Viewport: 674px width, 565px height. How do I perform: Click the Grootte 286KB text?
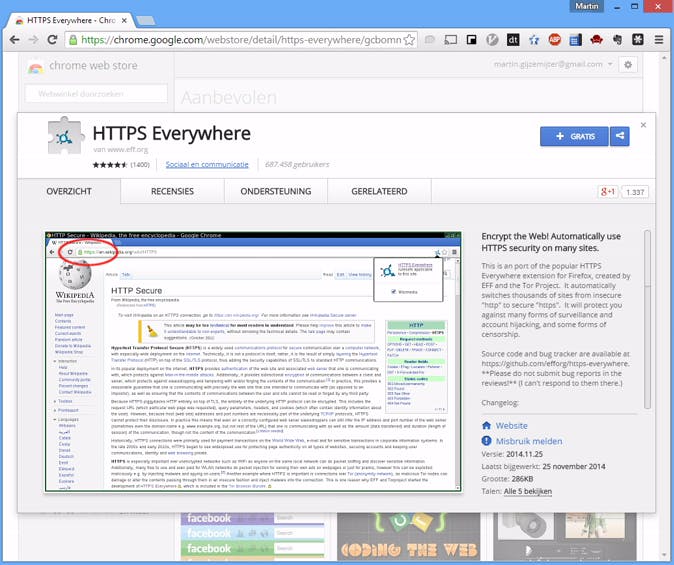(x=507, y=479)
